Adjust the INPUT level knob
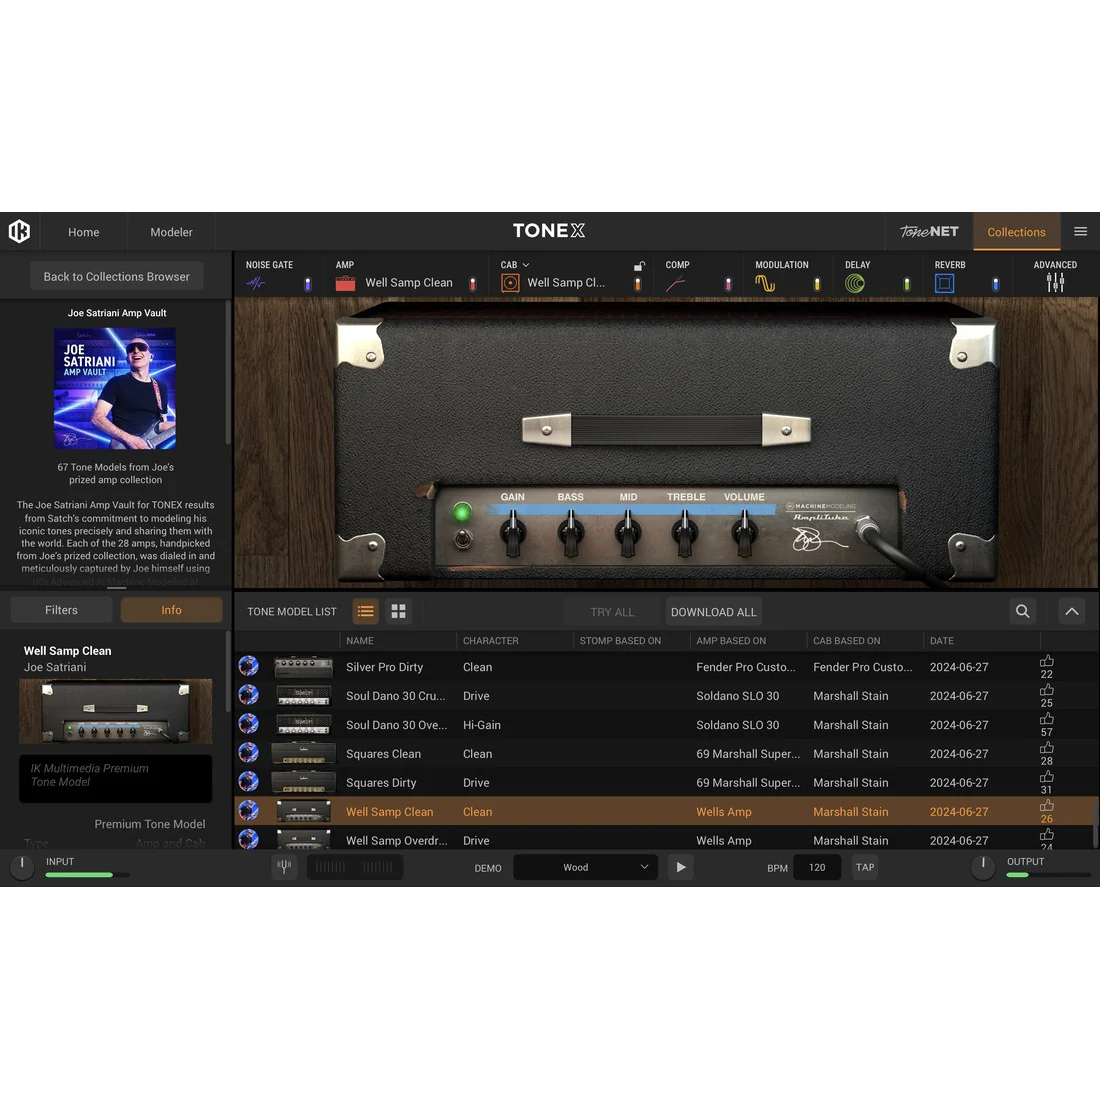This screenshot has width=1100, height=1100. (22, 867)
